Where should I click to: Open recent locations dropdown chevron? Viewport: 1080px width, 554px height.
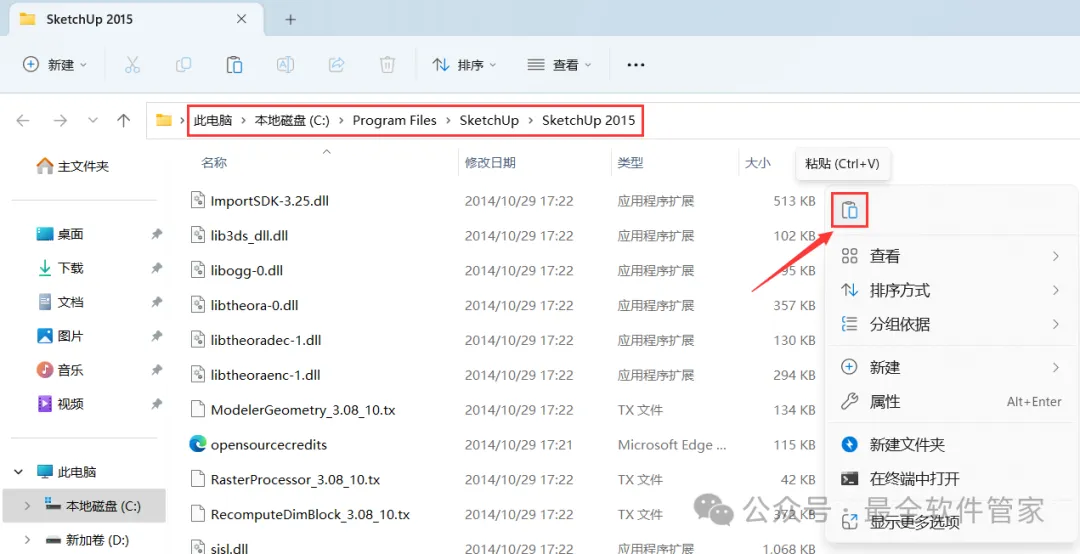click(x=93, y=121)
